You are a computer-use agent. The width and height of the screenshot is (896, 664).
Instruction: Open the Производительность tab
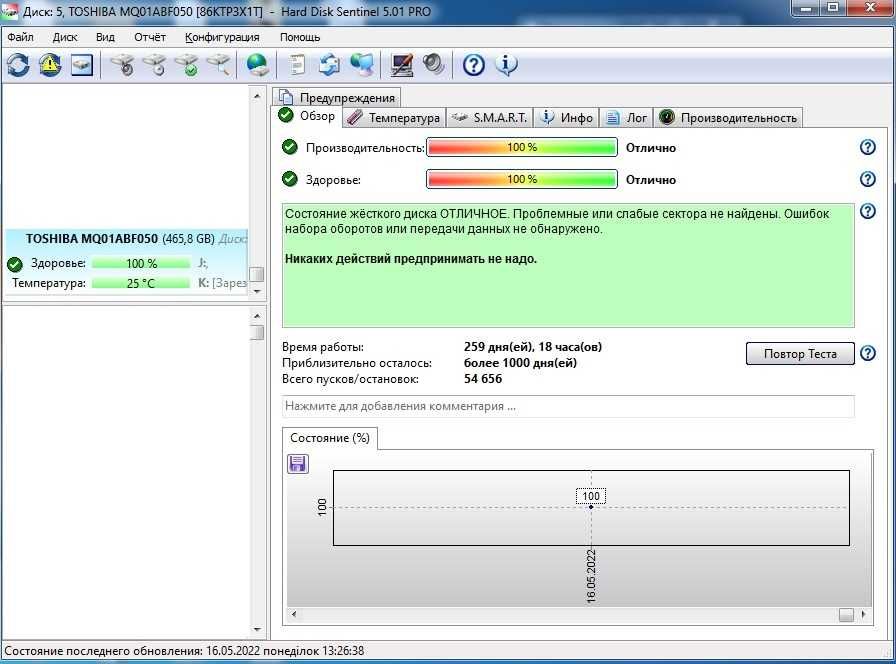click(x=728, y=118)
